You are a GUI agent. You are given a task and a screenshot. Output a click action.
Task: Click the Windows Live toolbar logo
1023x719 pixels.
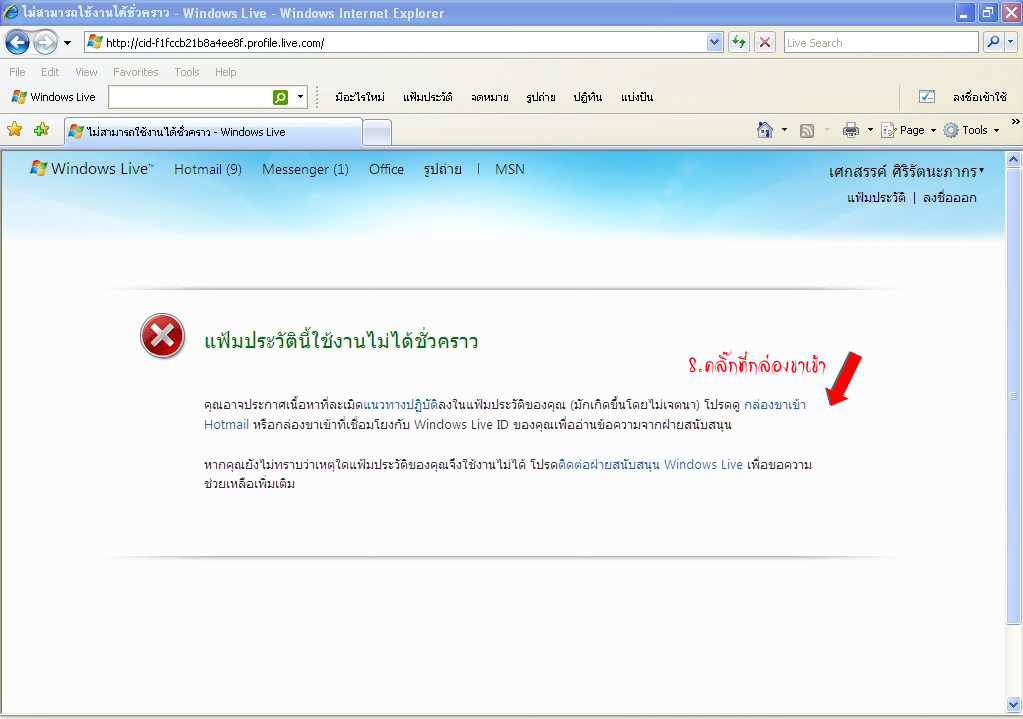click(x=53, y=97)
